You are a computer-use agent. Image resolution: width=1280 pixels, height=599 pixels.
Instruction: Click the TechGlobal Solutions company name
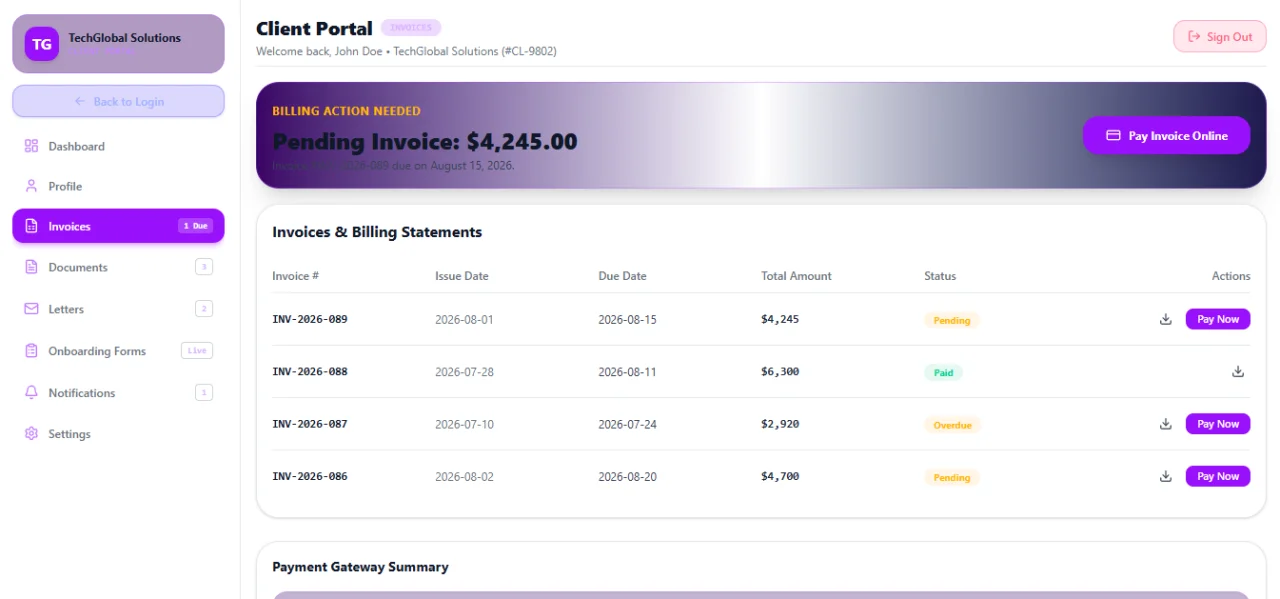click(x=125, y=38)
